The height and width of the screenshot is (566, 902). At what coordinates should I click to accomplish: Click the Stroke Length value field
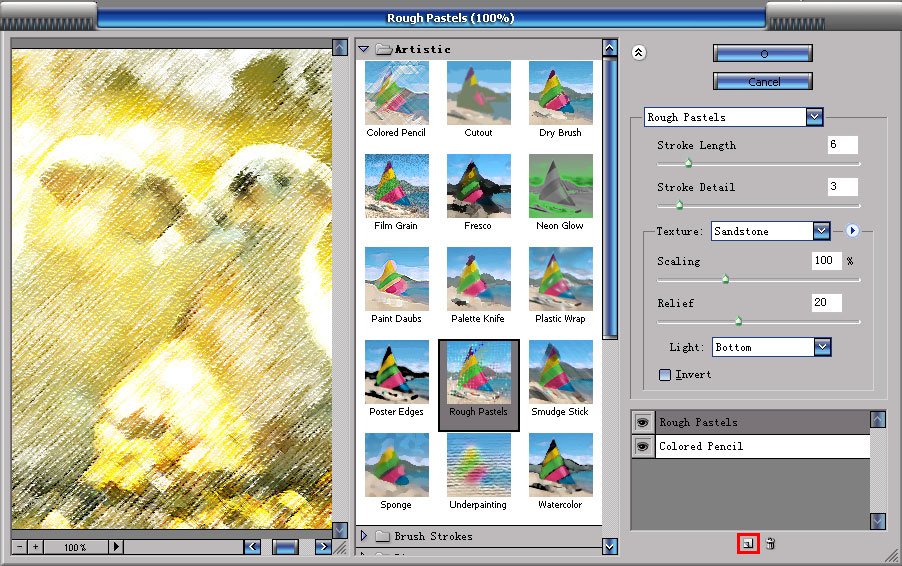(843, 144)
